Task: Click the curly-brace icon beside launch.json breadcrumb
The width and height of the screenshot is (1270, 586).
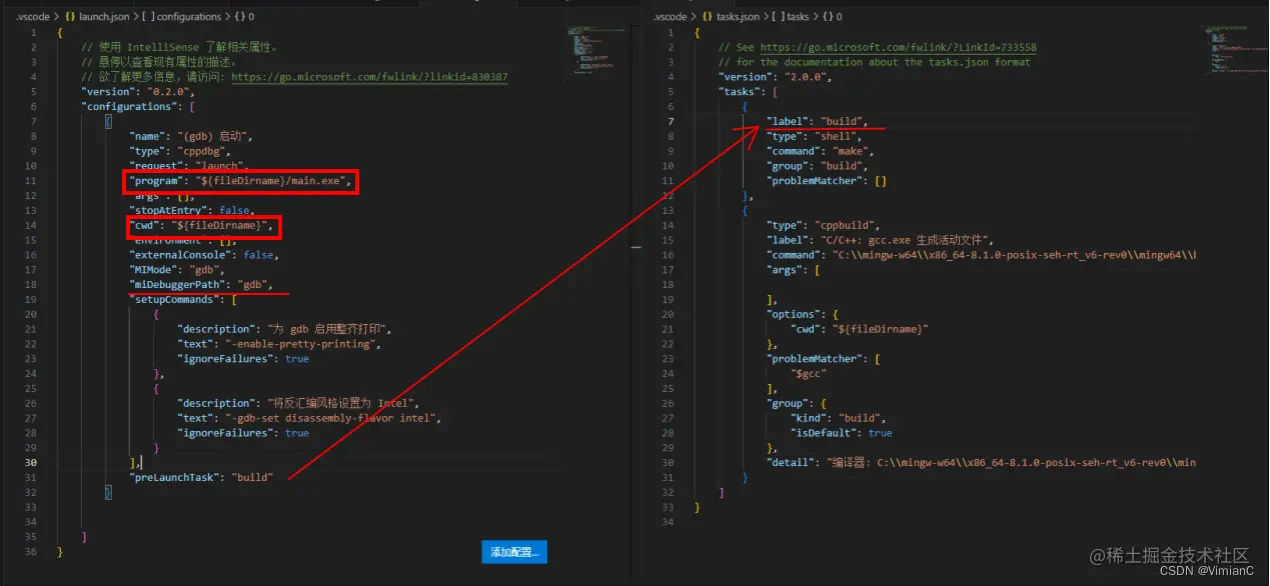Action: pos(71,17)
